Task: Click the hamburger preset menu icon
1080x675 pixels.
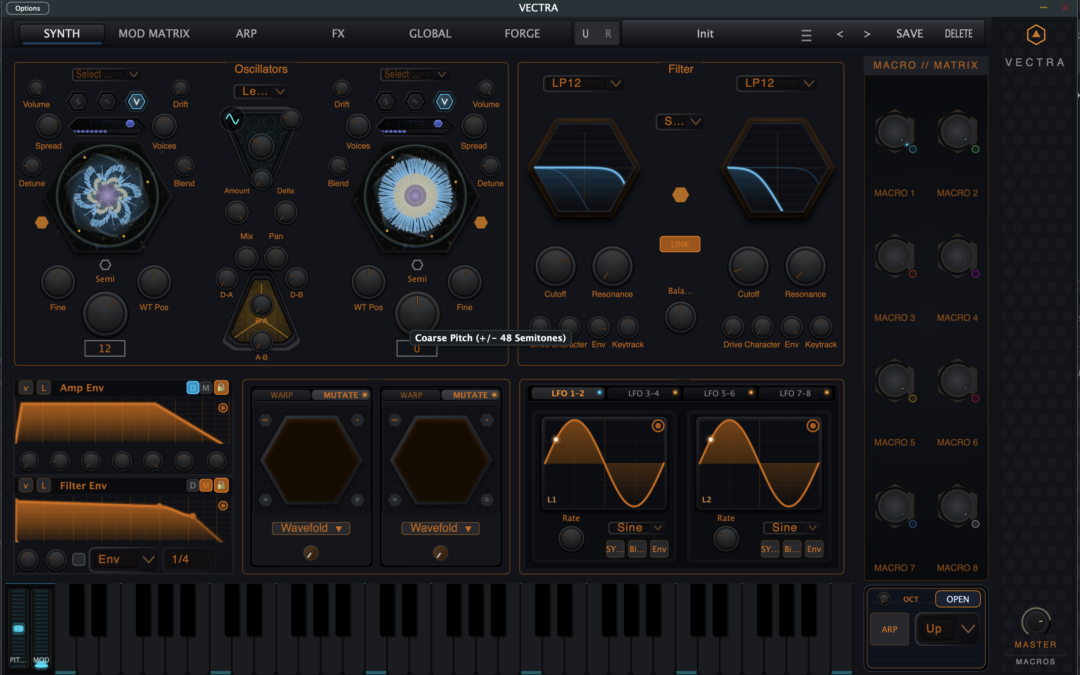Action: pos(806,34)
